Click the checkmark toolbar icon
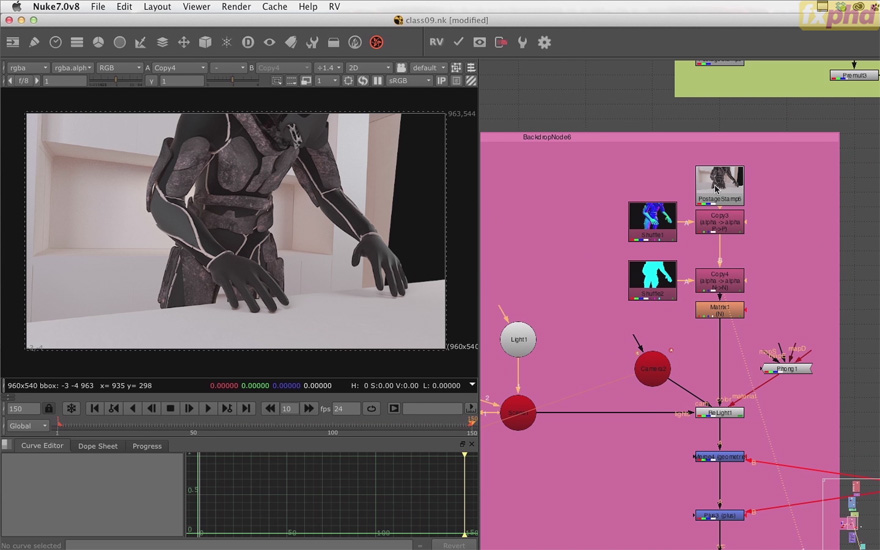880x550 pixels. pos(459,42)
